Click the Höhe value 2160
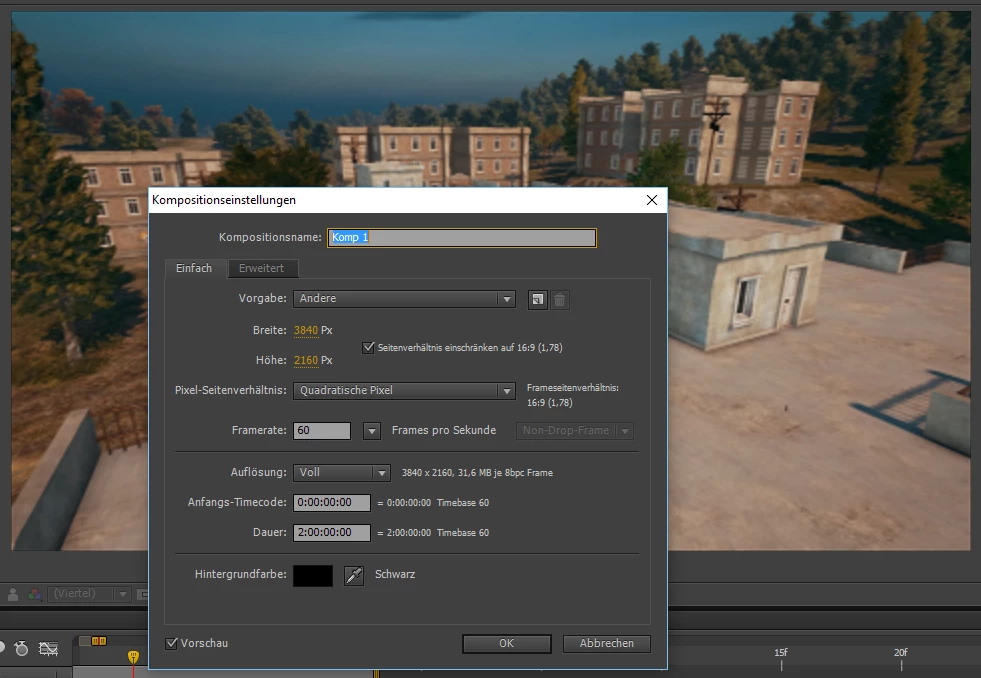This screenshot has width=981, height=678. click(306, 360)
